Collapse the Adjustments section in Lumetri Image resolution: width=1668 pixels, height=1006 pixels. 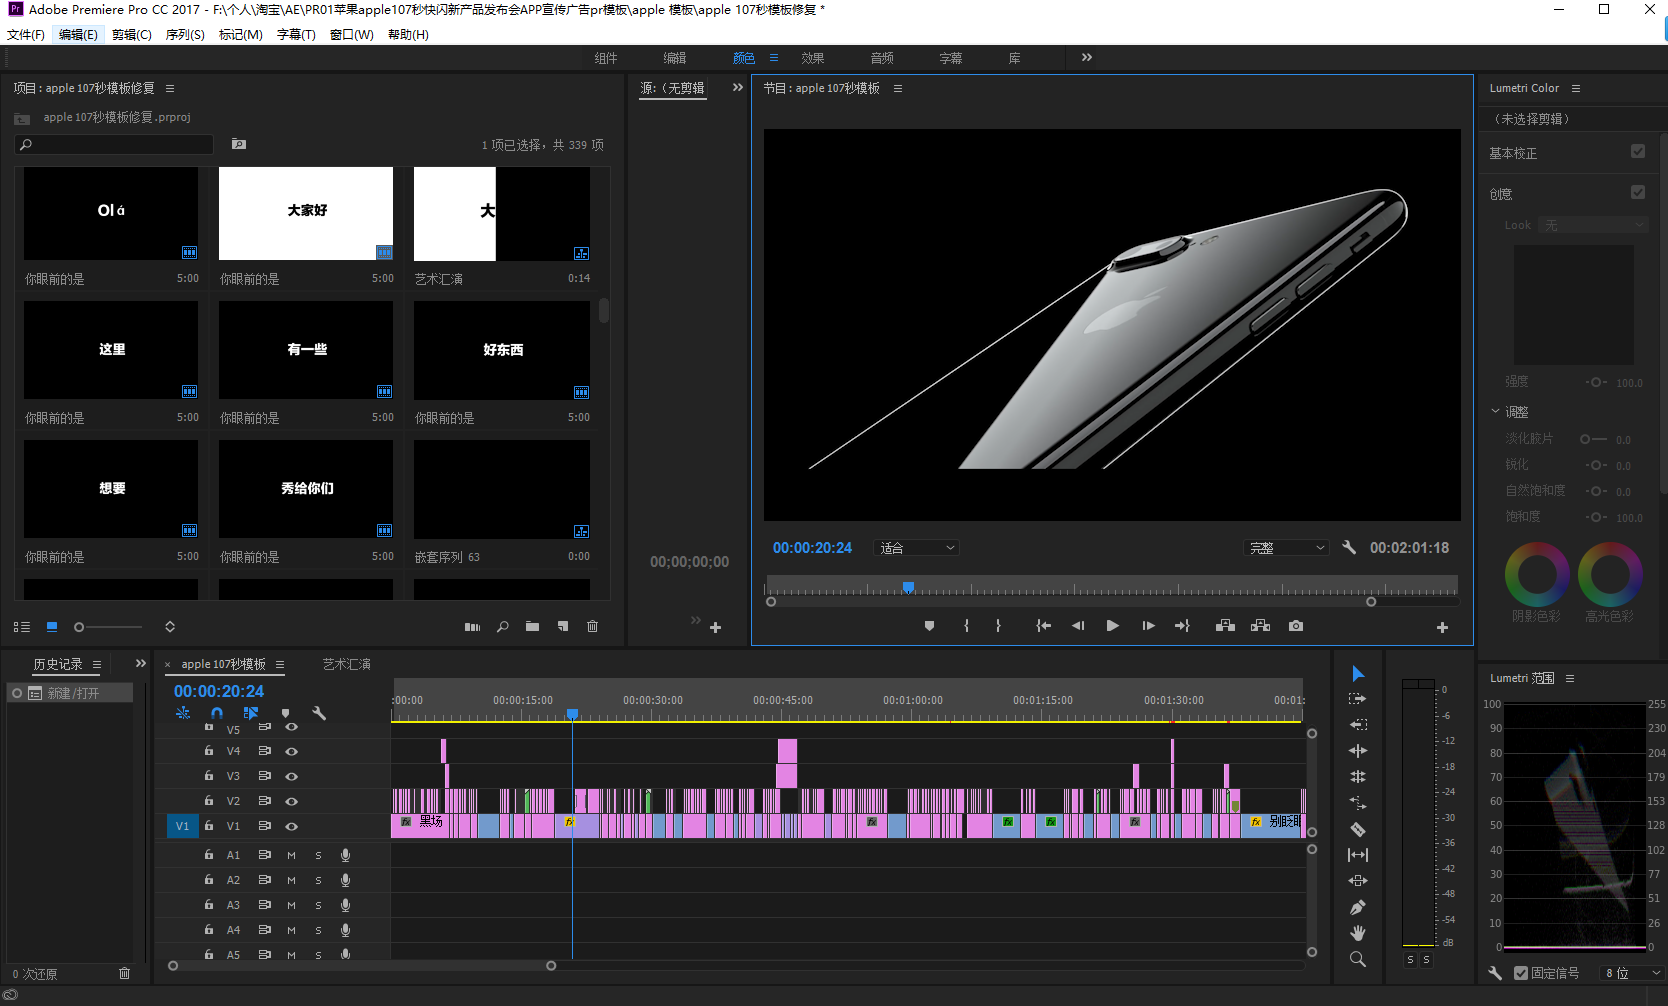pos(1496,411)
